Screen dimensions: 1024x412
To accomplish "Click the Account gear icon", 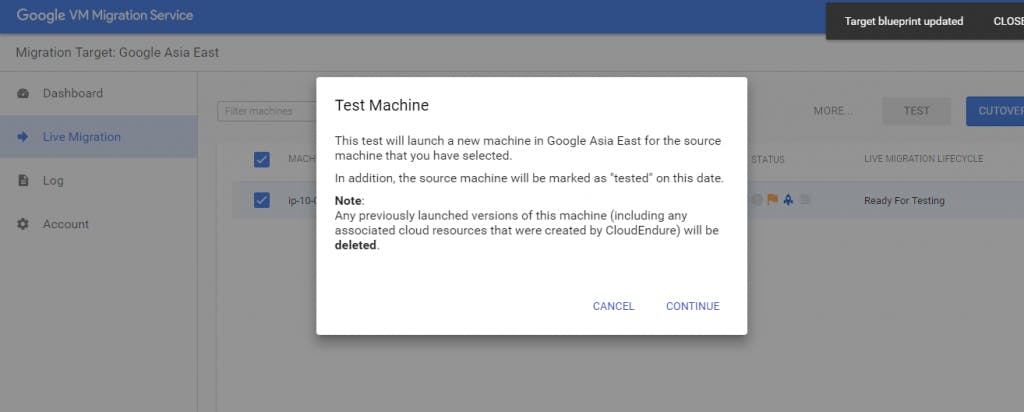I will pyautogui.click(x=23, y=225).
